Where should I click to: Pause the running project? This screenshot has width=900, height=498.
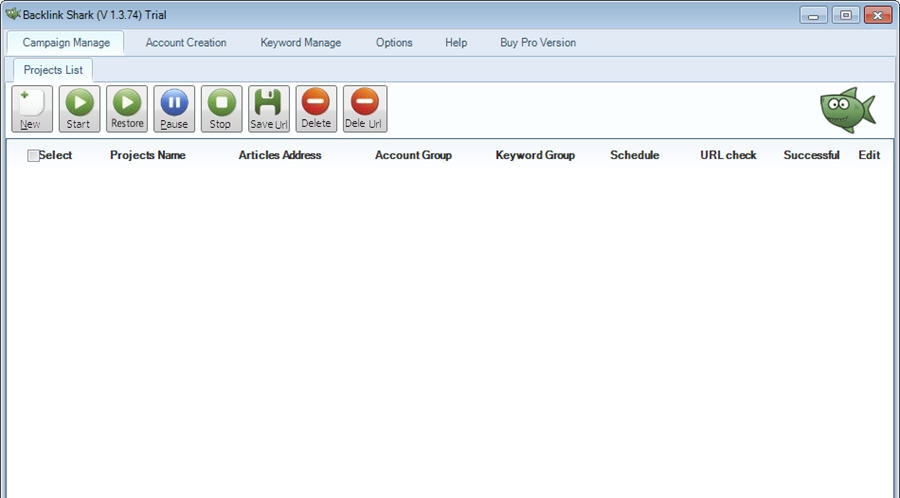(174, 109)
